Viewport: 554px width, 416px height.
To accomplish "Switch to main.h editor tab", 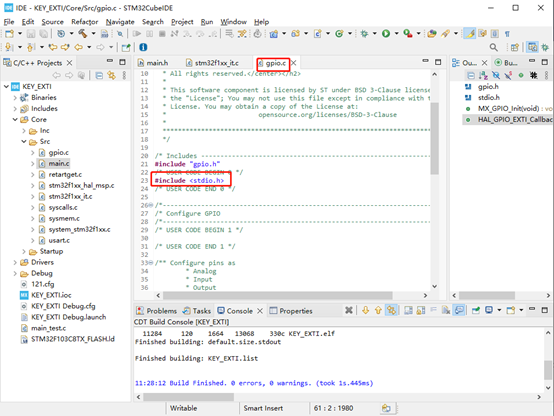I will (153, 63).
